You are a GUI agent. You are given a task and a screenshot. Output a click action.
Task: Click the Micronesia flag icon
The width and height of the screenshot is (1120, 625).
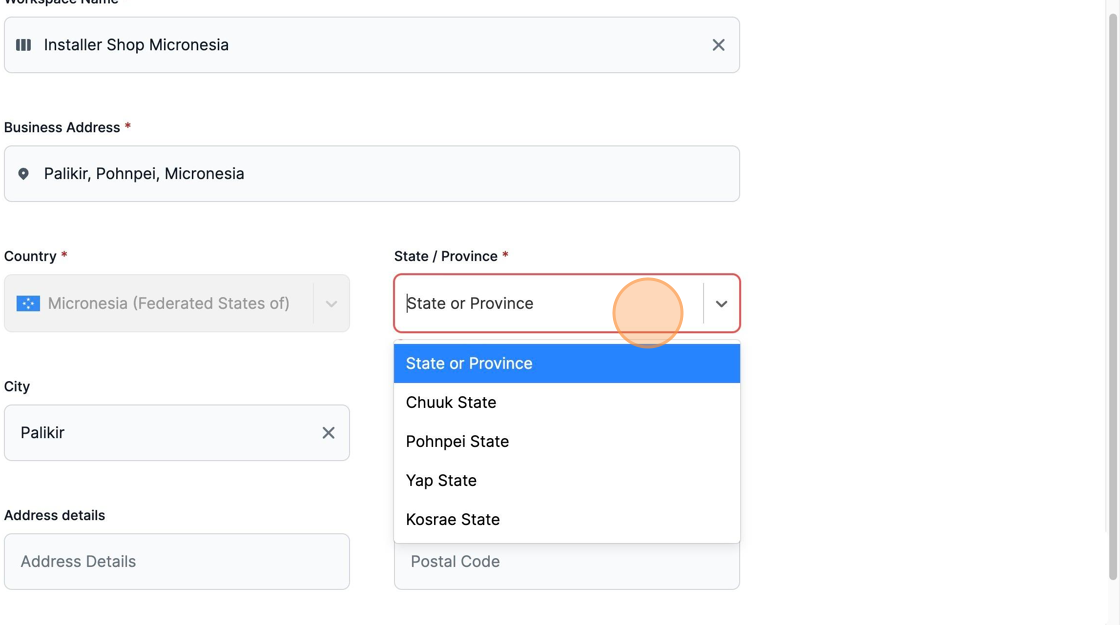(28, 304)
